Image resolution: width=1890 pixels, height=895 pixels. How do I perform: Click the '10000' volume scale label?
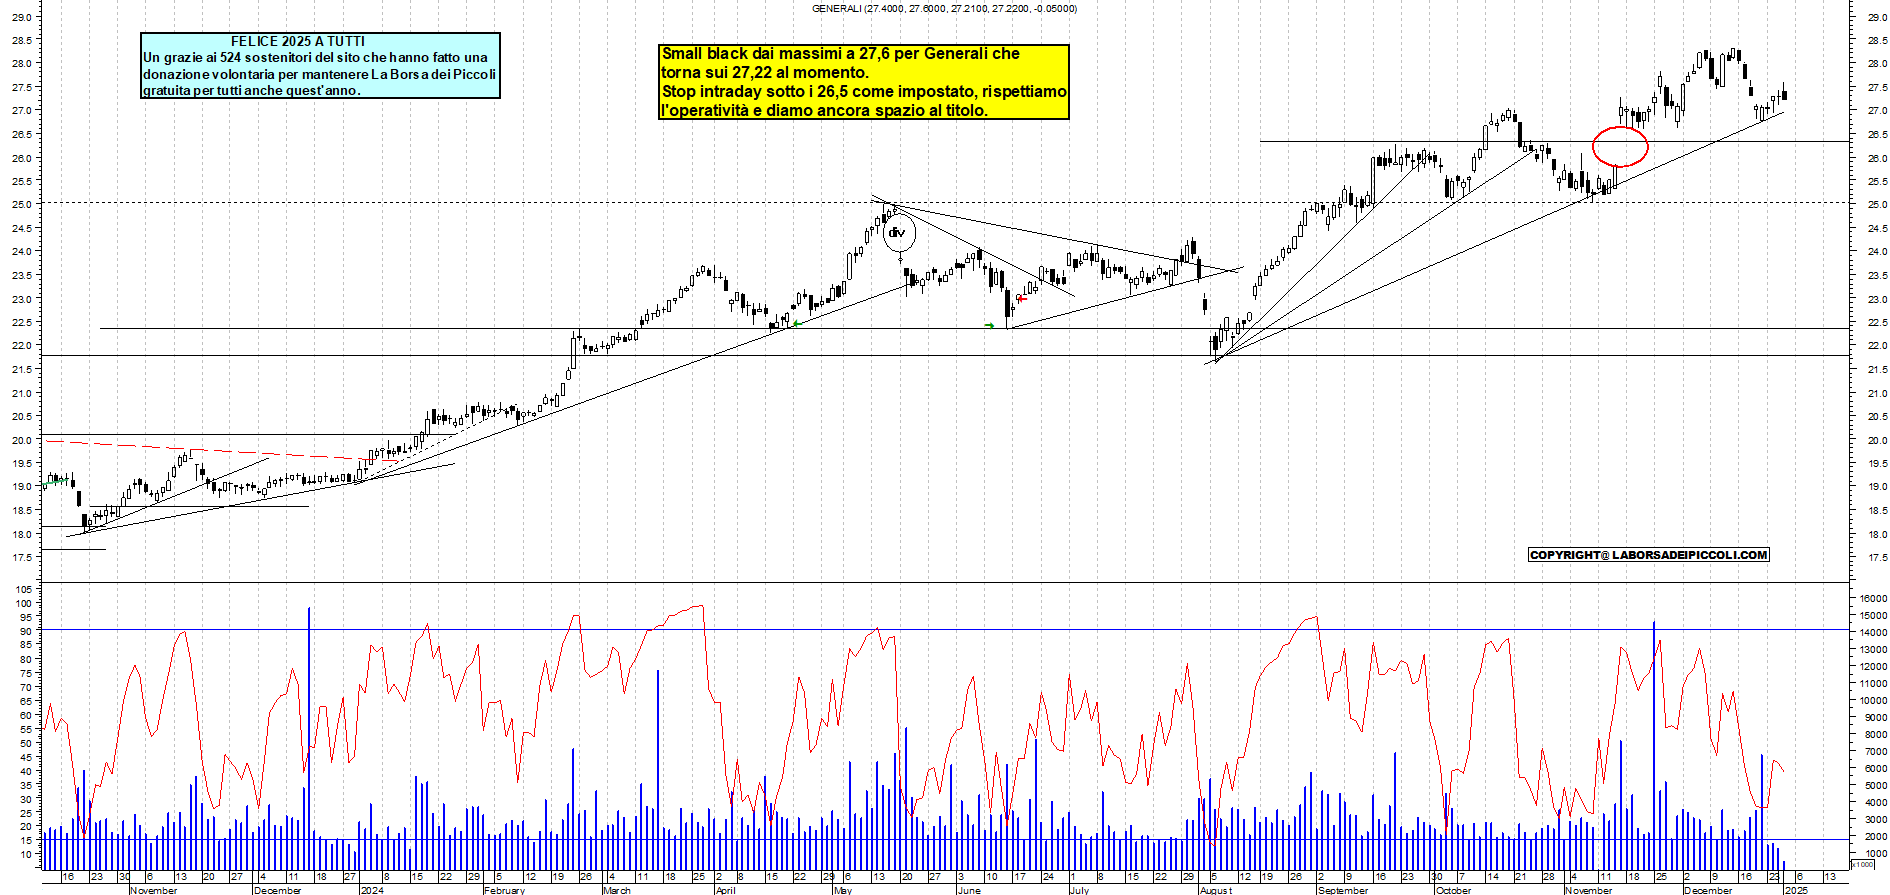coord(1872,701)
